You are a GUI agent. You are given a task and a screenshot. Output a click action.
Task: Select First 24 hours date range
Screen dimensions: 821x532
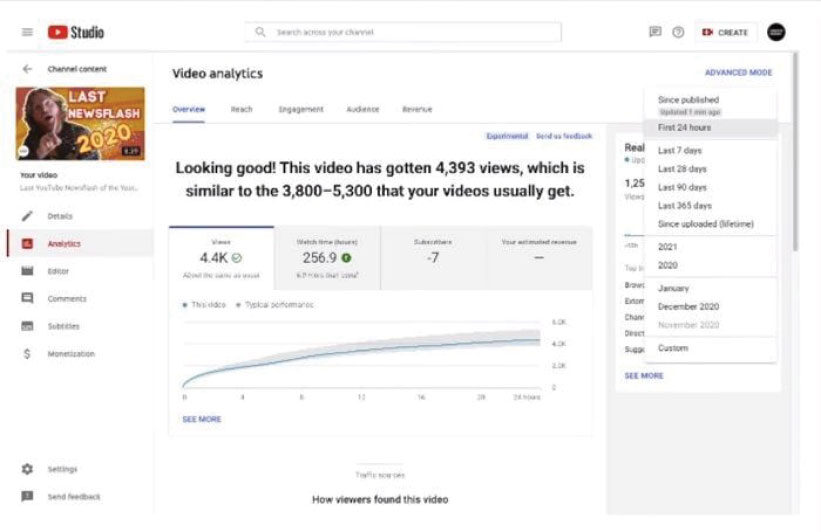point(685,128)
